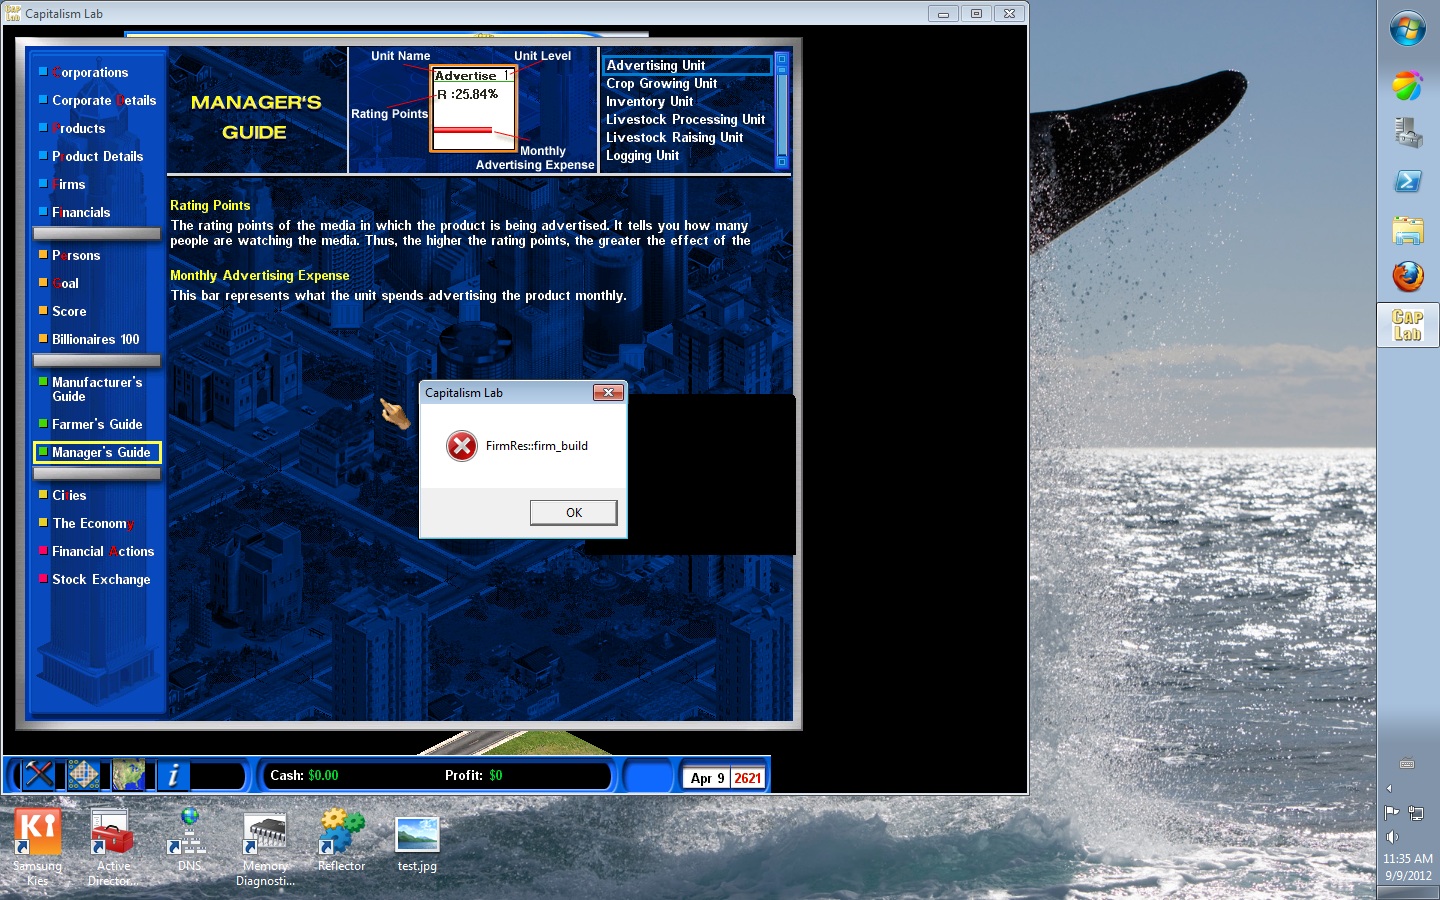Select Inventory Unit in list
Screen dimensions: 1440x900
[649, 101]
